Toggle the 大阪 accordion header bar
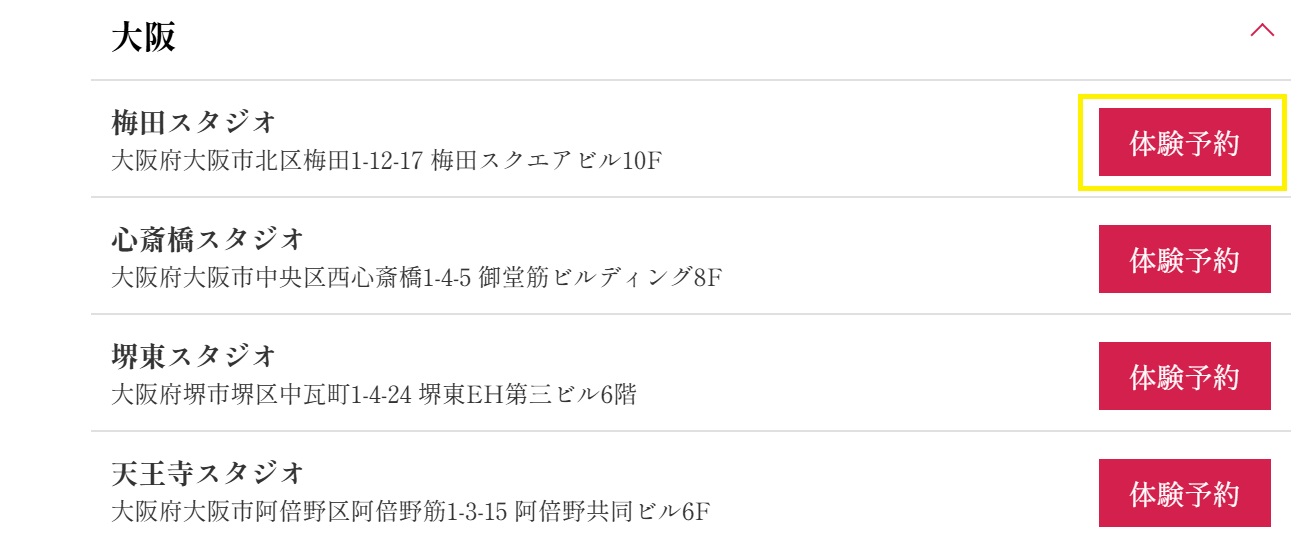1313x541 pixels. 690,38
